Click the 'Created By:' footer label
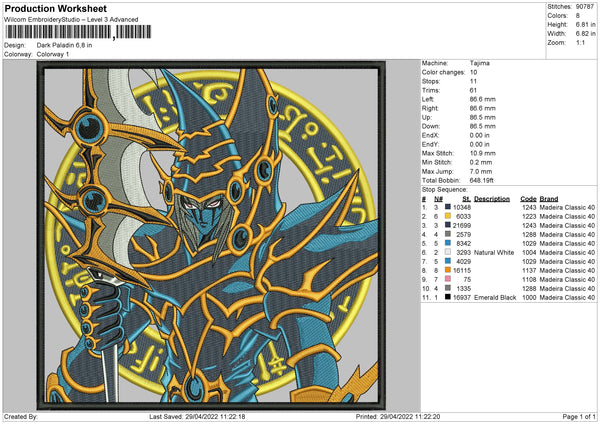This screenshot has width=600, height=424. (21, 417)
